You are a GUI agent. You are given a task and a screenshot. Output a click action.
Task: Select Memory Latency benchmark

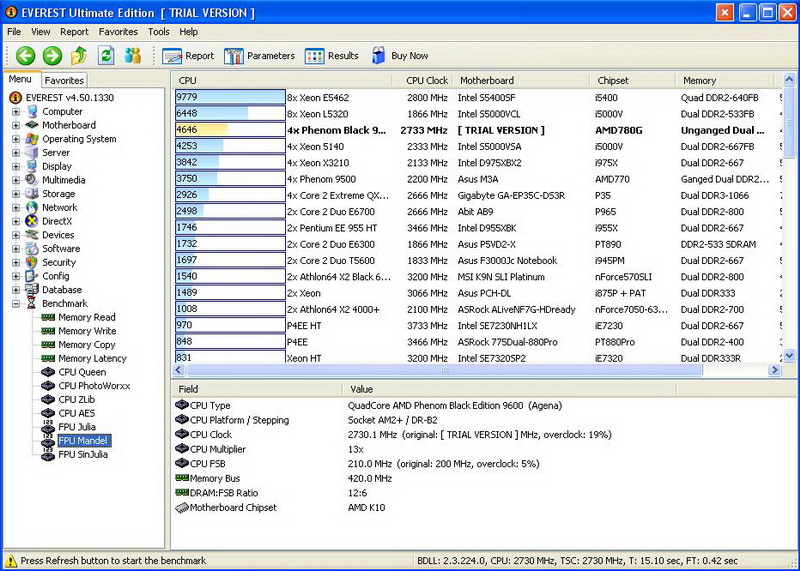(x=92, y=359)
